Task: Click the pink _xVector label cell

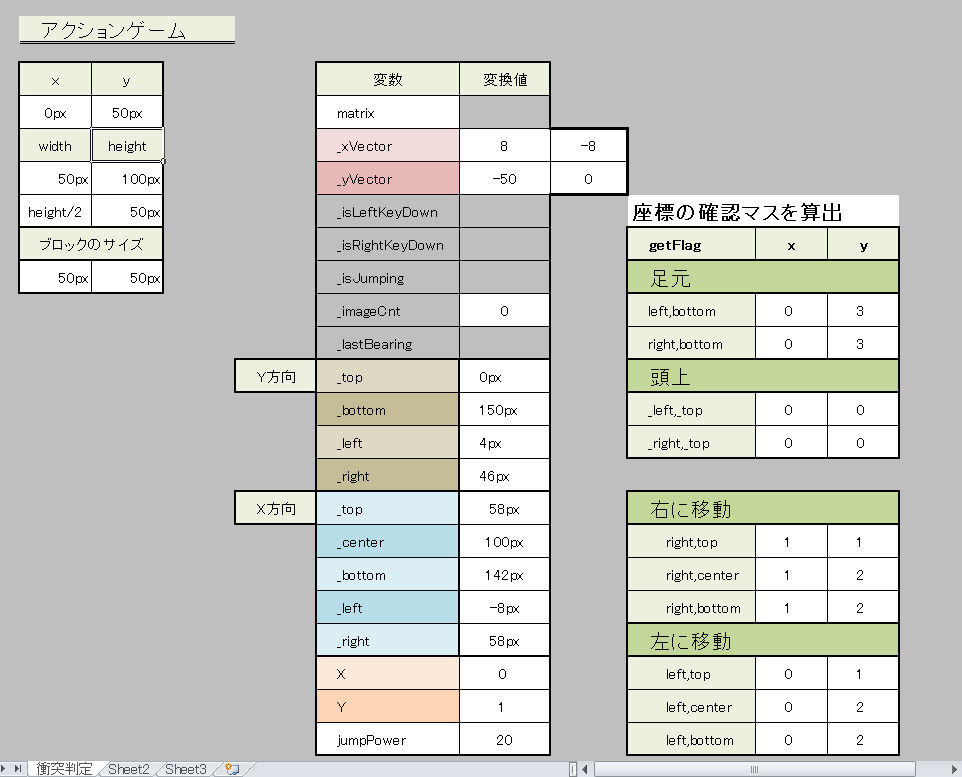Action: (x=388, y=146)
